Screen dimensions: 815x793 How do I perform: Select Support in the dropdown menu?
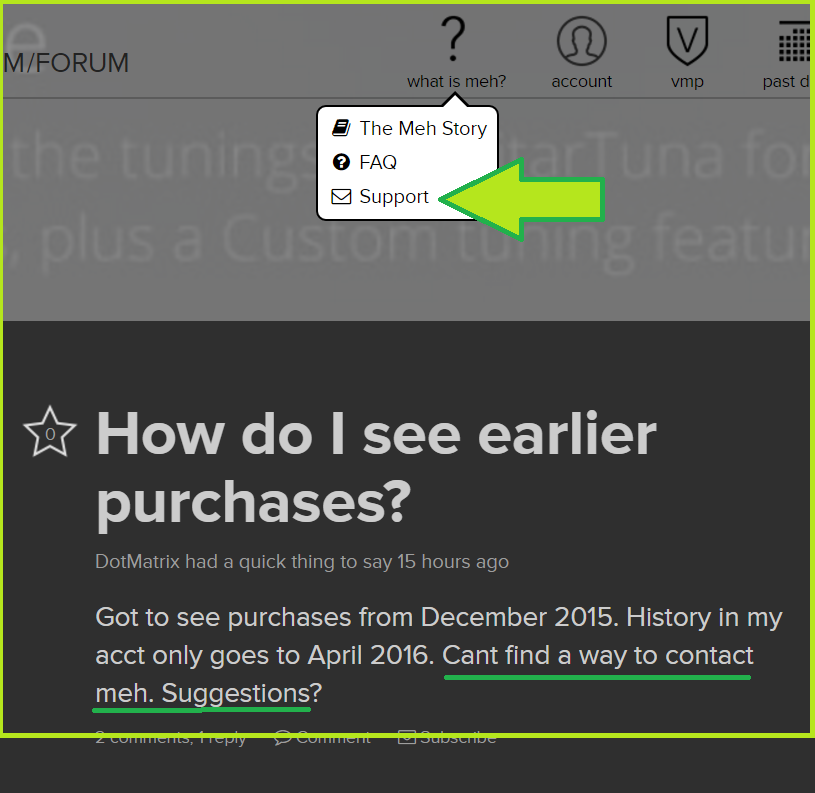(394, 196)
